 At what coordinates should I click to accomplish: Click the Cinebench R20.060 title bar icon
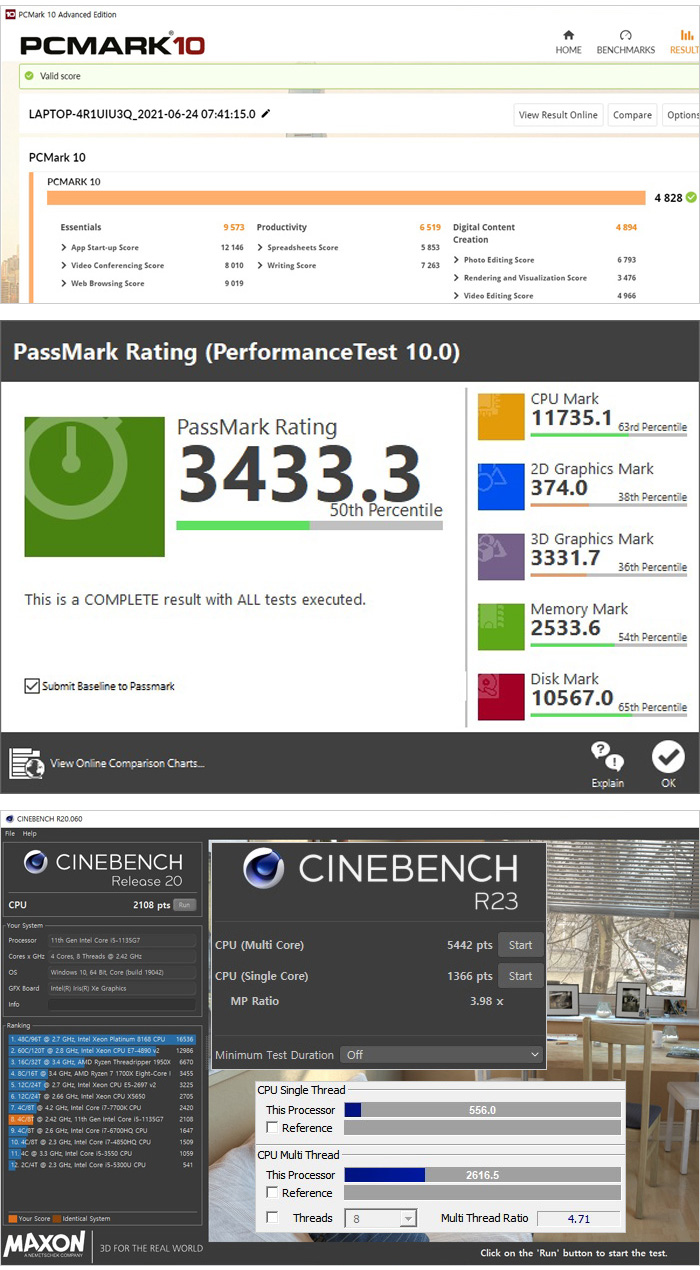9,819
